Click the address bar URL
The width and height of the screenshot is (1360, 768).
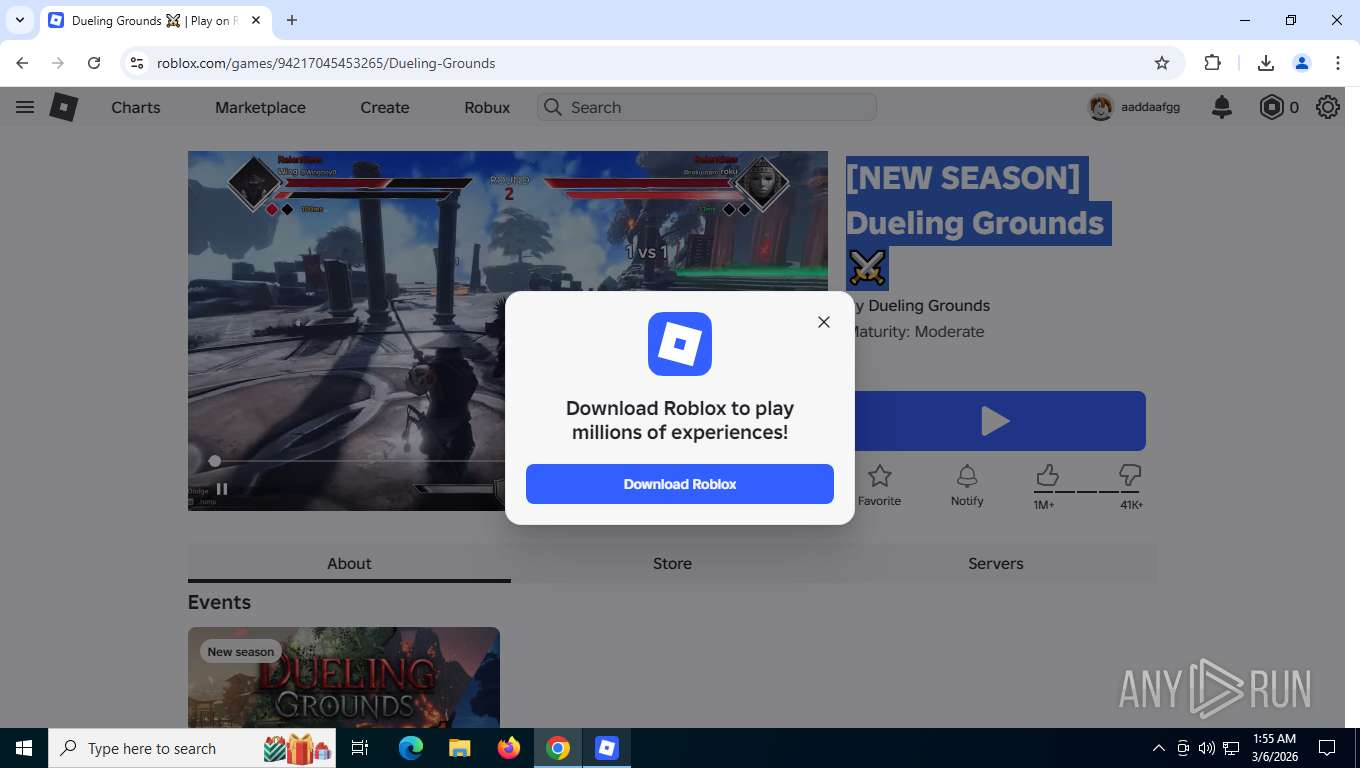click(326, 63)
